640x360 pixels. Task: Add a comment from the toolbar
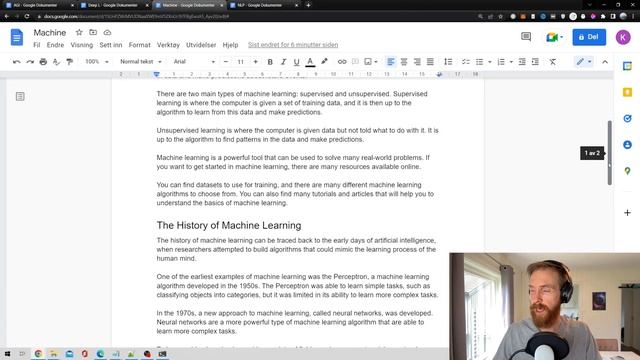pyautogui.click(x=355, y=62)
